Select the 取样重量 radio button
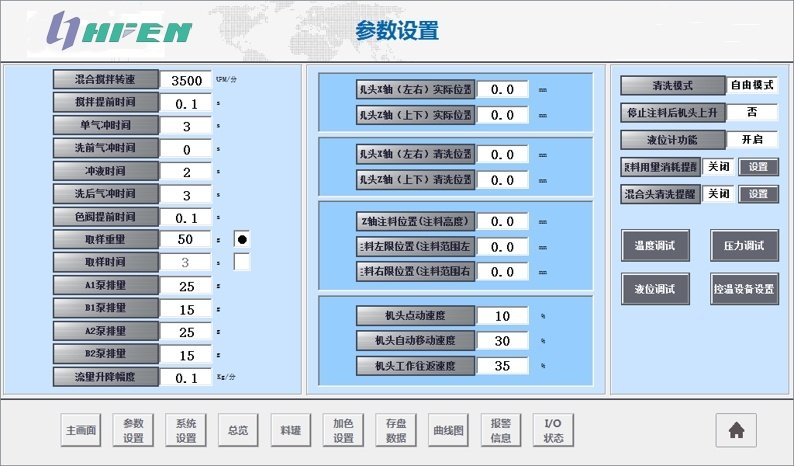Viewport: 795px width, 466px height. (x=242, y=239)
